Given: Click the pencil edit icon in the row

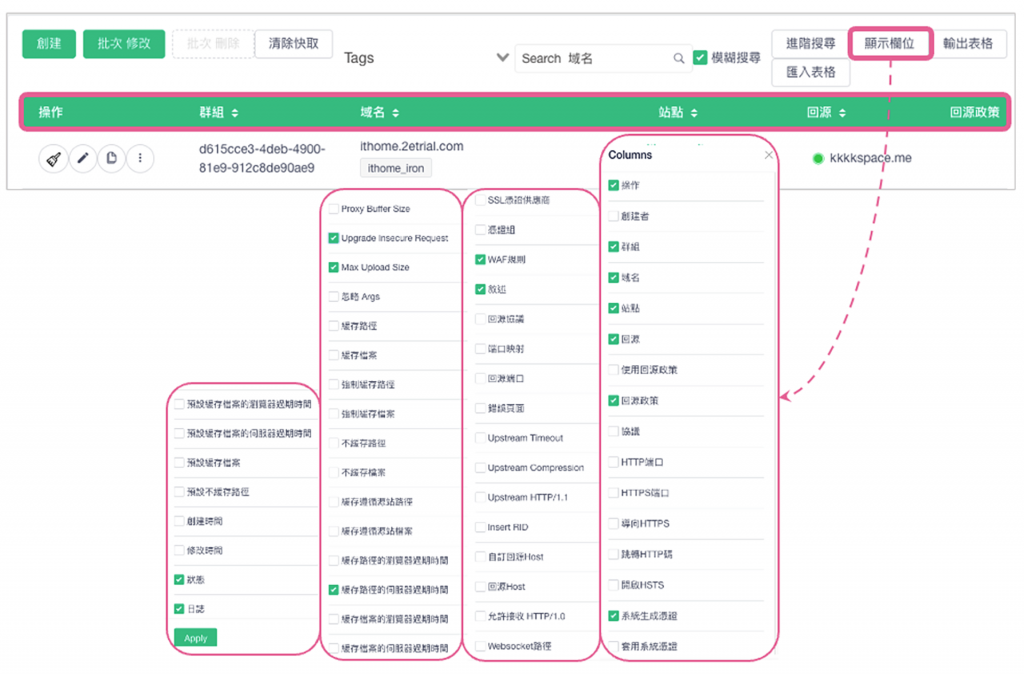Looking at the screenshot, I should [x=83, y=158].
